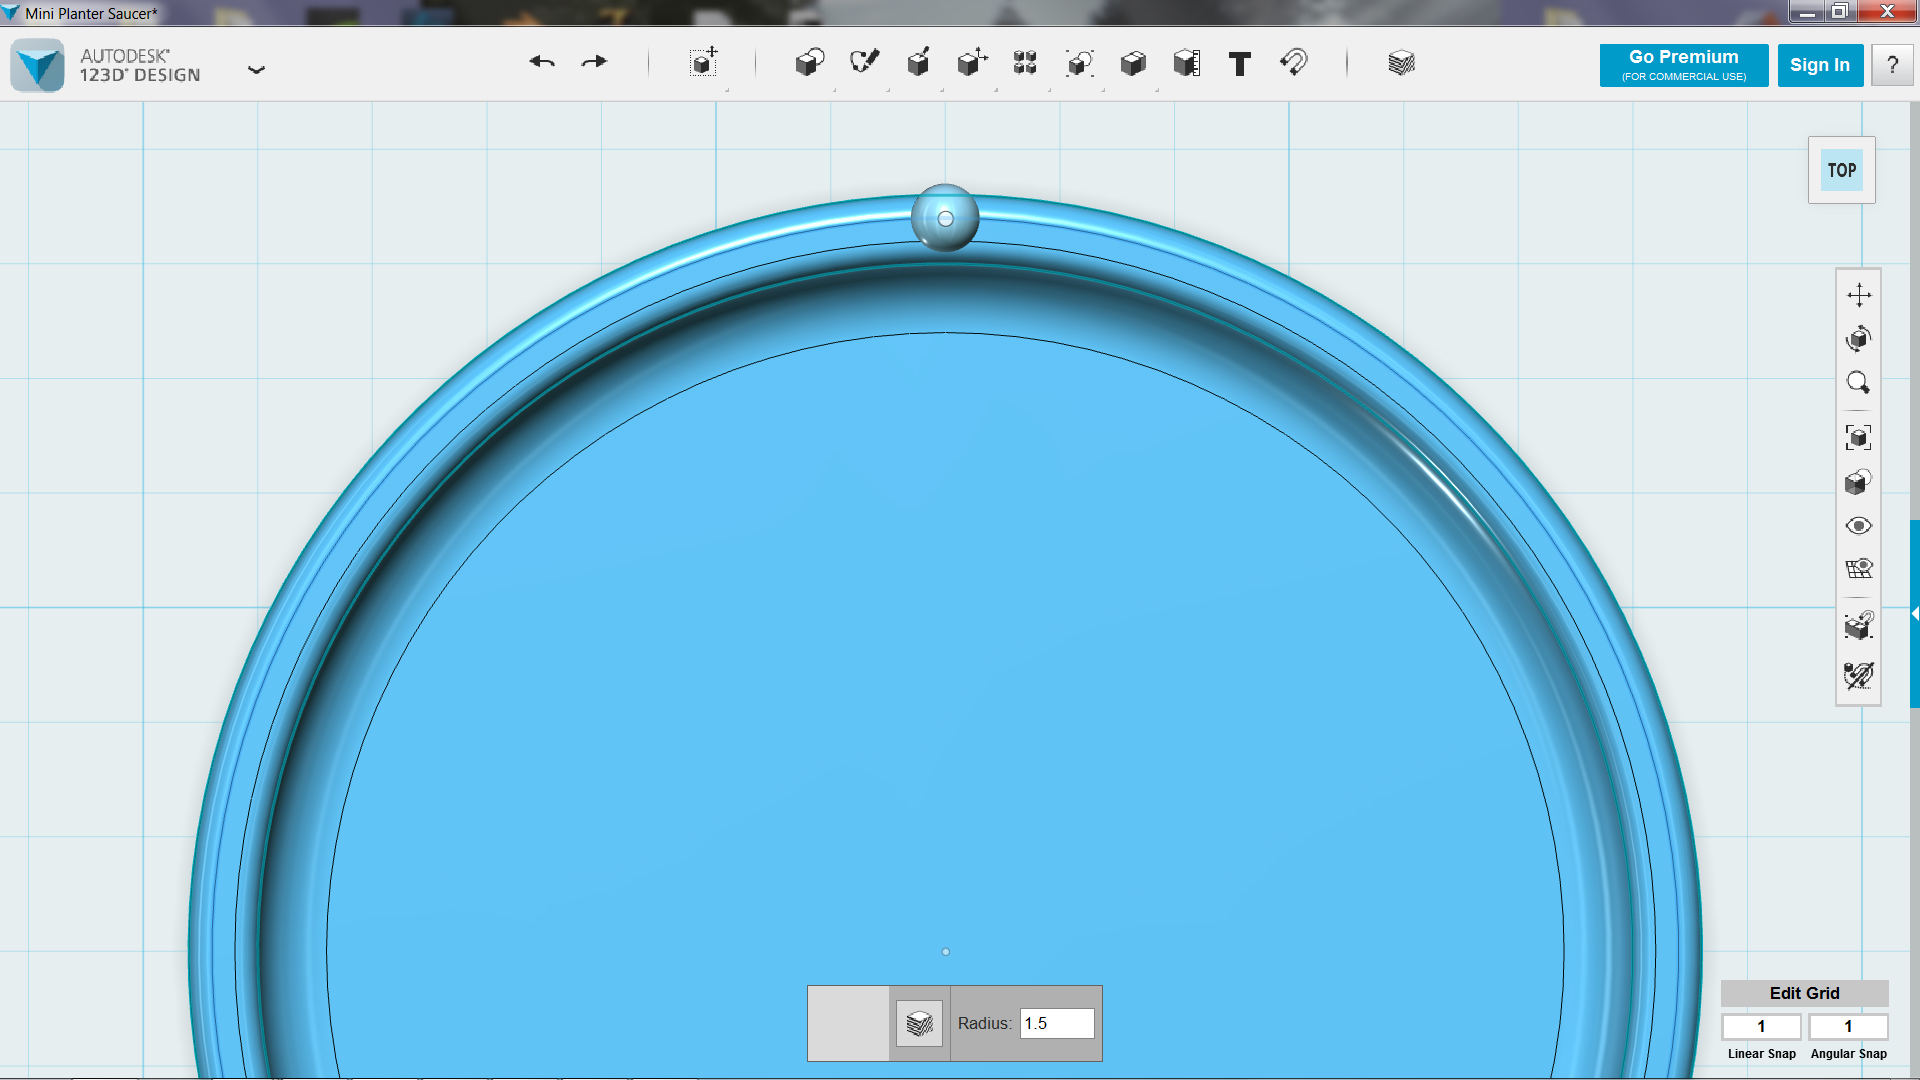
Task: Click the Fit to view icon
Action: (1858, 437)
